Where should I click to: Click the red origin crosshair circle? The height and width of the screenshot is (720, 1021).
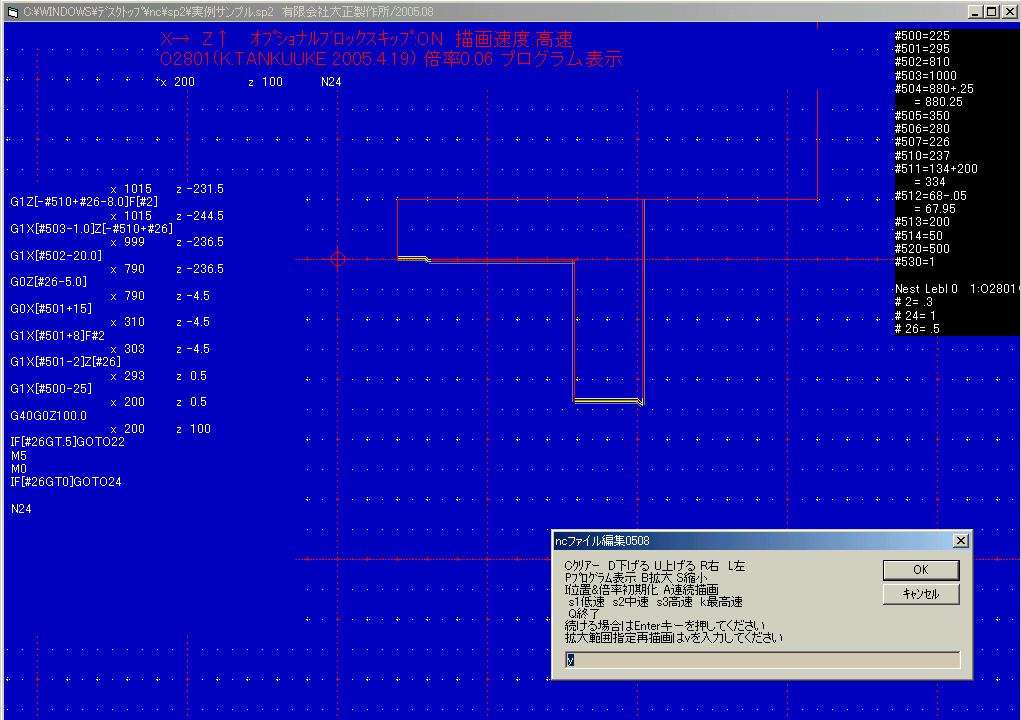(x=338, y=260)
